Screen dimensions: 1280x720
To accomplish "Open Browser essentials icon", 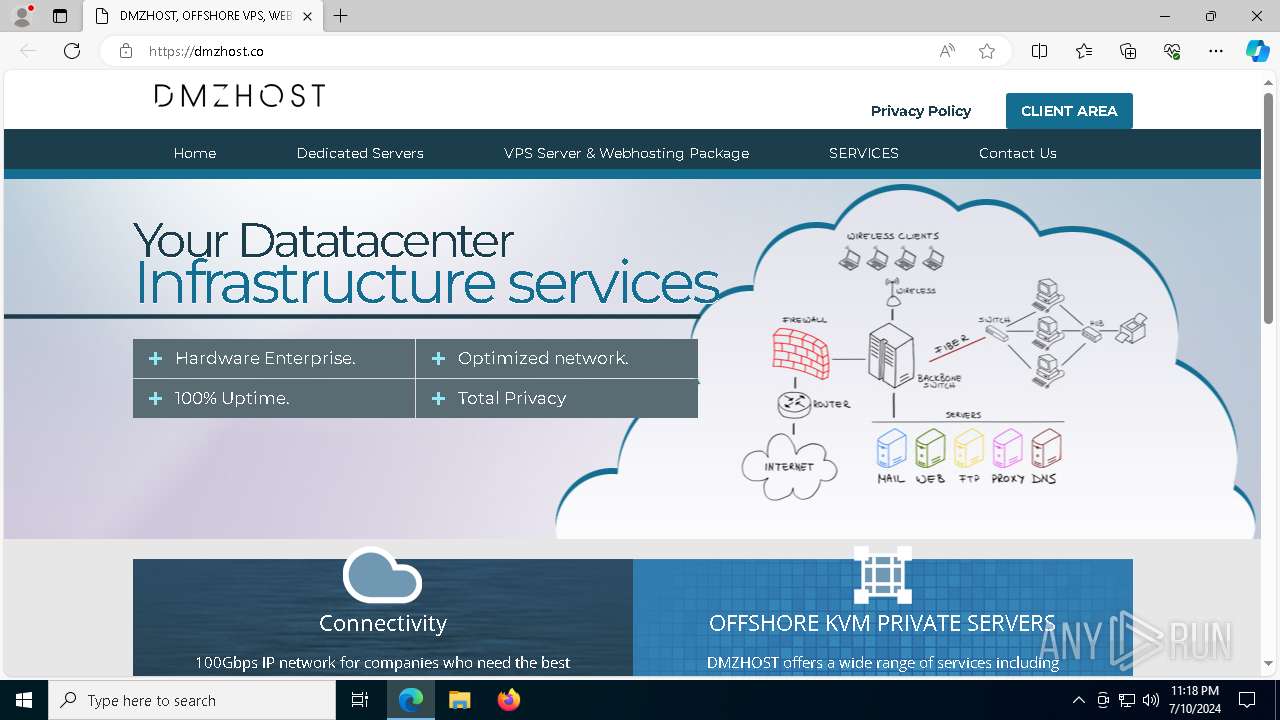I will point(1172,51).
